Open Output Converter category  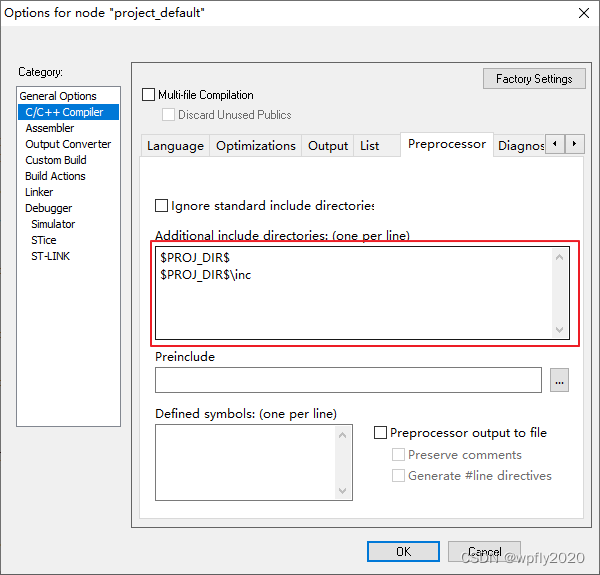[68, 144]
